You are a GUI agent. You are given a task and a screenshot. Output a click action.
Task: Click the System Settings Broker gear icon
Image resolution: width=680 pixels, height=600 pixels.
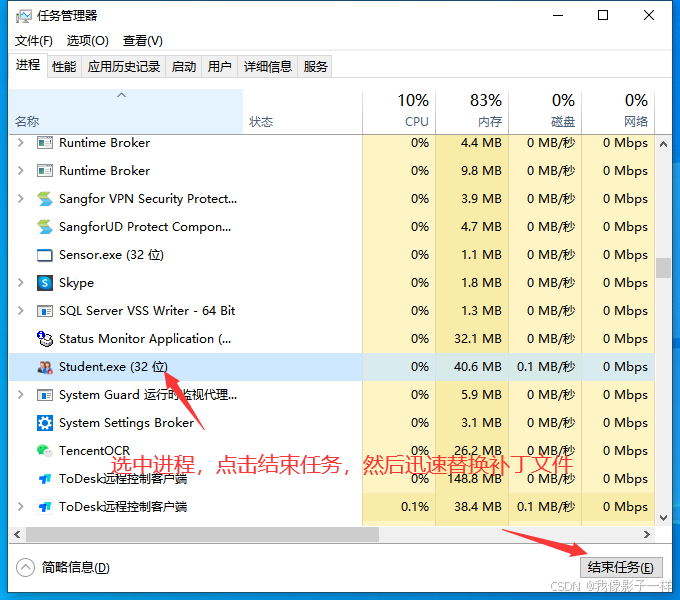(45, 423)
